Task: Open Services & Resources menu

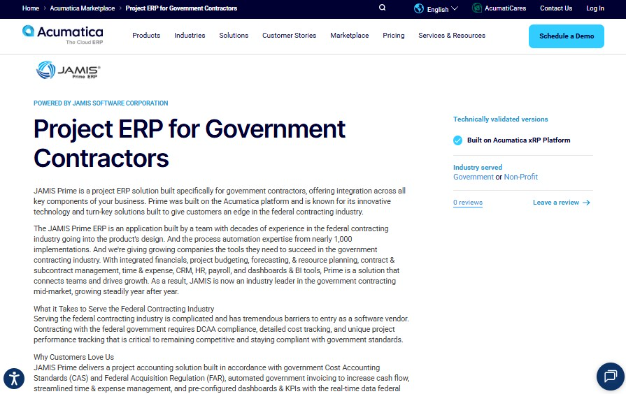Action: pos(452,36)
